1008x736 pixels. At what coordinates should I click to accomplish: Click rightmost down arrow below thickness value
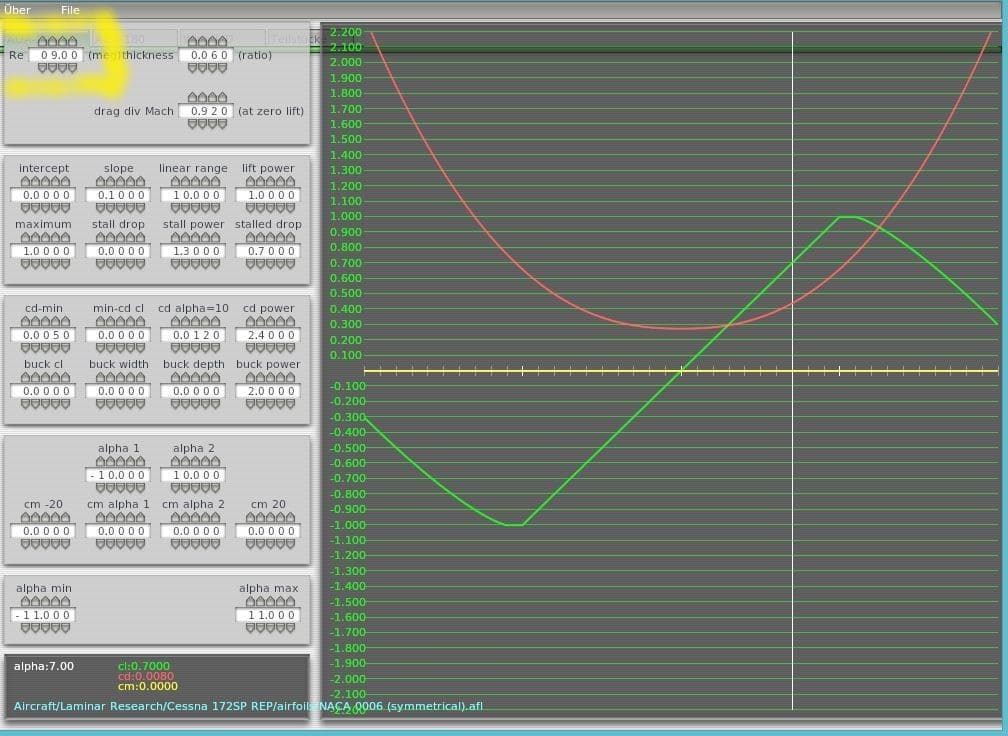(x=222, y=68)
